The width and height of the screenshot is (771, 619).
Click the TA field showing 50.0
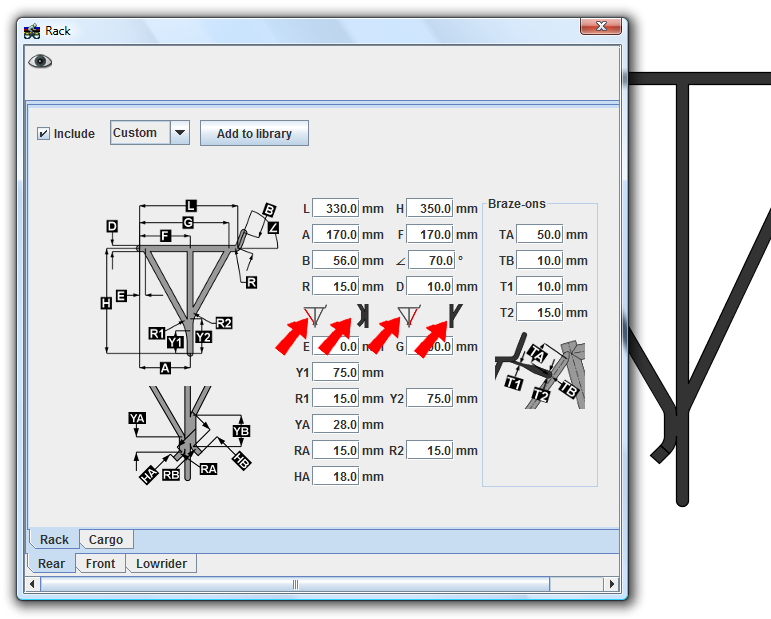(539, 235)
